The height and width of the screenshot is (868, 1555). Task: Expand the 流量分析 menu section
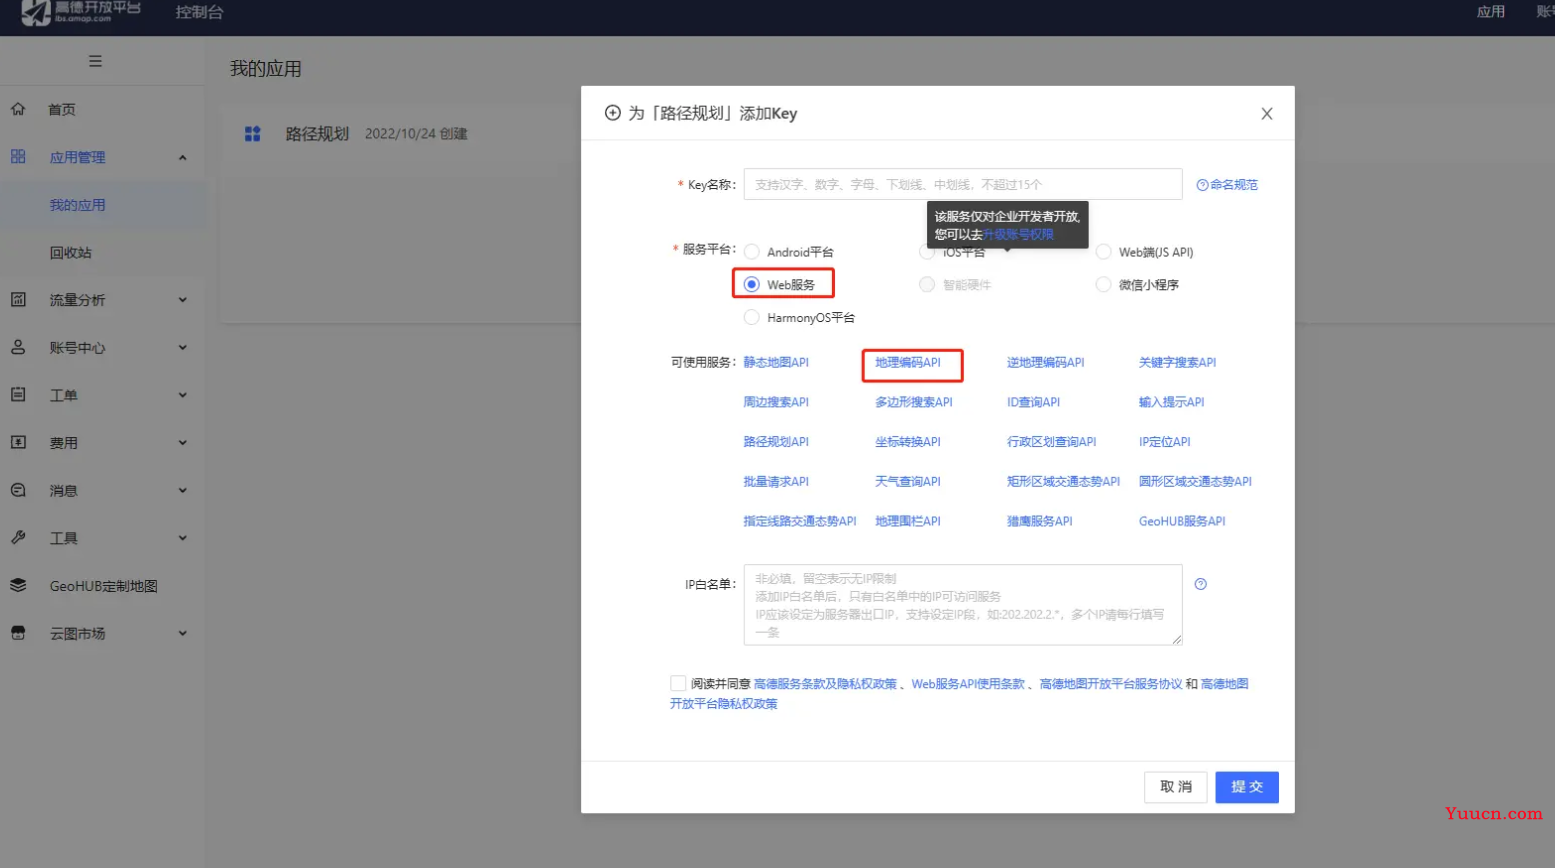(x=183, y=299)
